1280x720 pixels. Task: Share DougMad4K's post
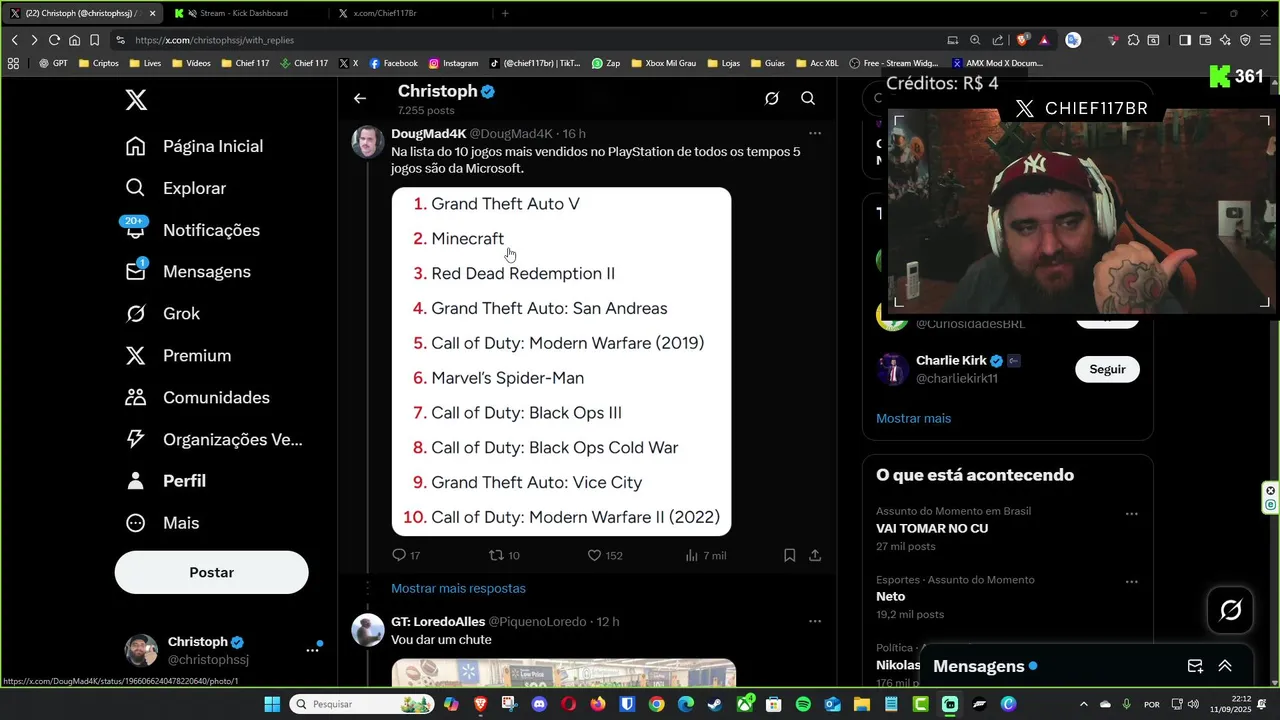coord(815,555)
